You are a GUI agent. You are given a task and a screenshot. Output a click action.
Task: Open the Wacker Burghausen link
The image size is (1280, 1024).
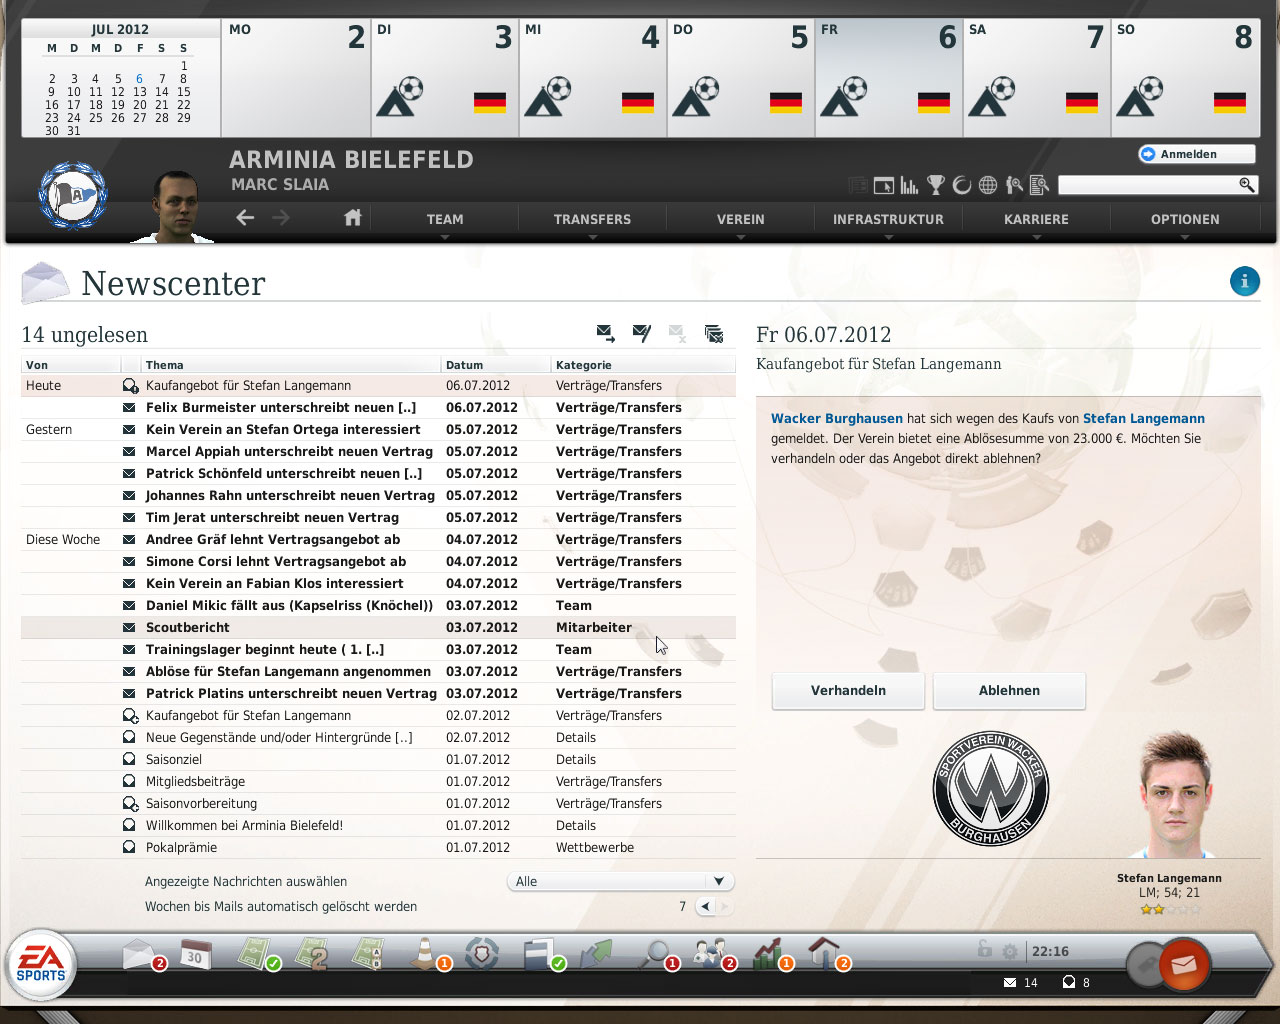pos(836,419)
